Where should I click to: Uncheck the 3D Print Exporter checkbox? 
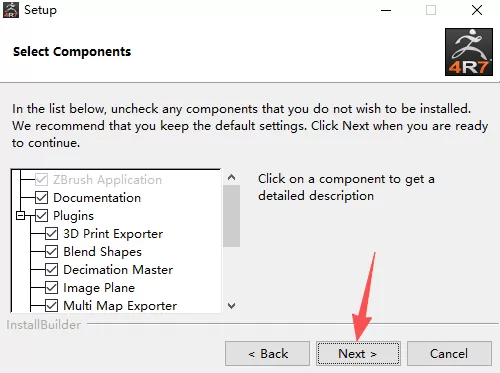click(51, 234)
